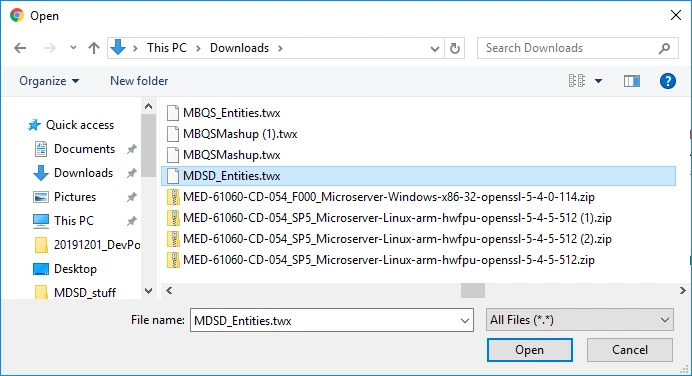
Task: Click the zip icon of the 5-4-5-512 (2).zip archive
Action: point(173,239)
